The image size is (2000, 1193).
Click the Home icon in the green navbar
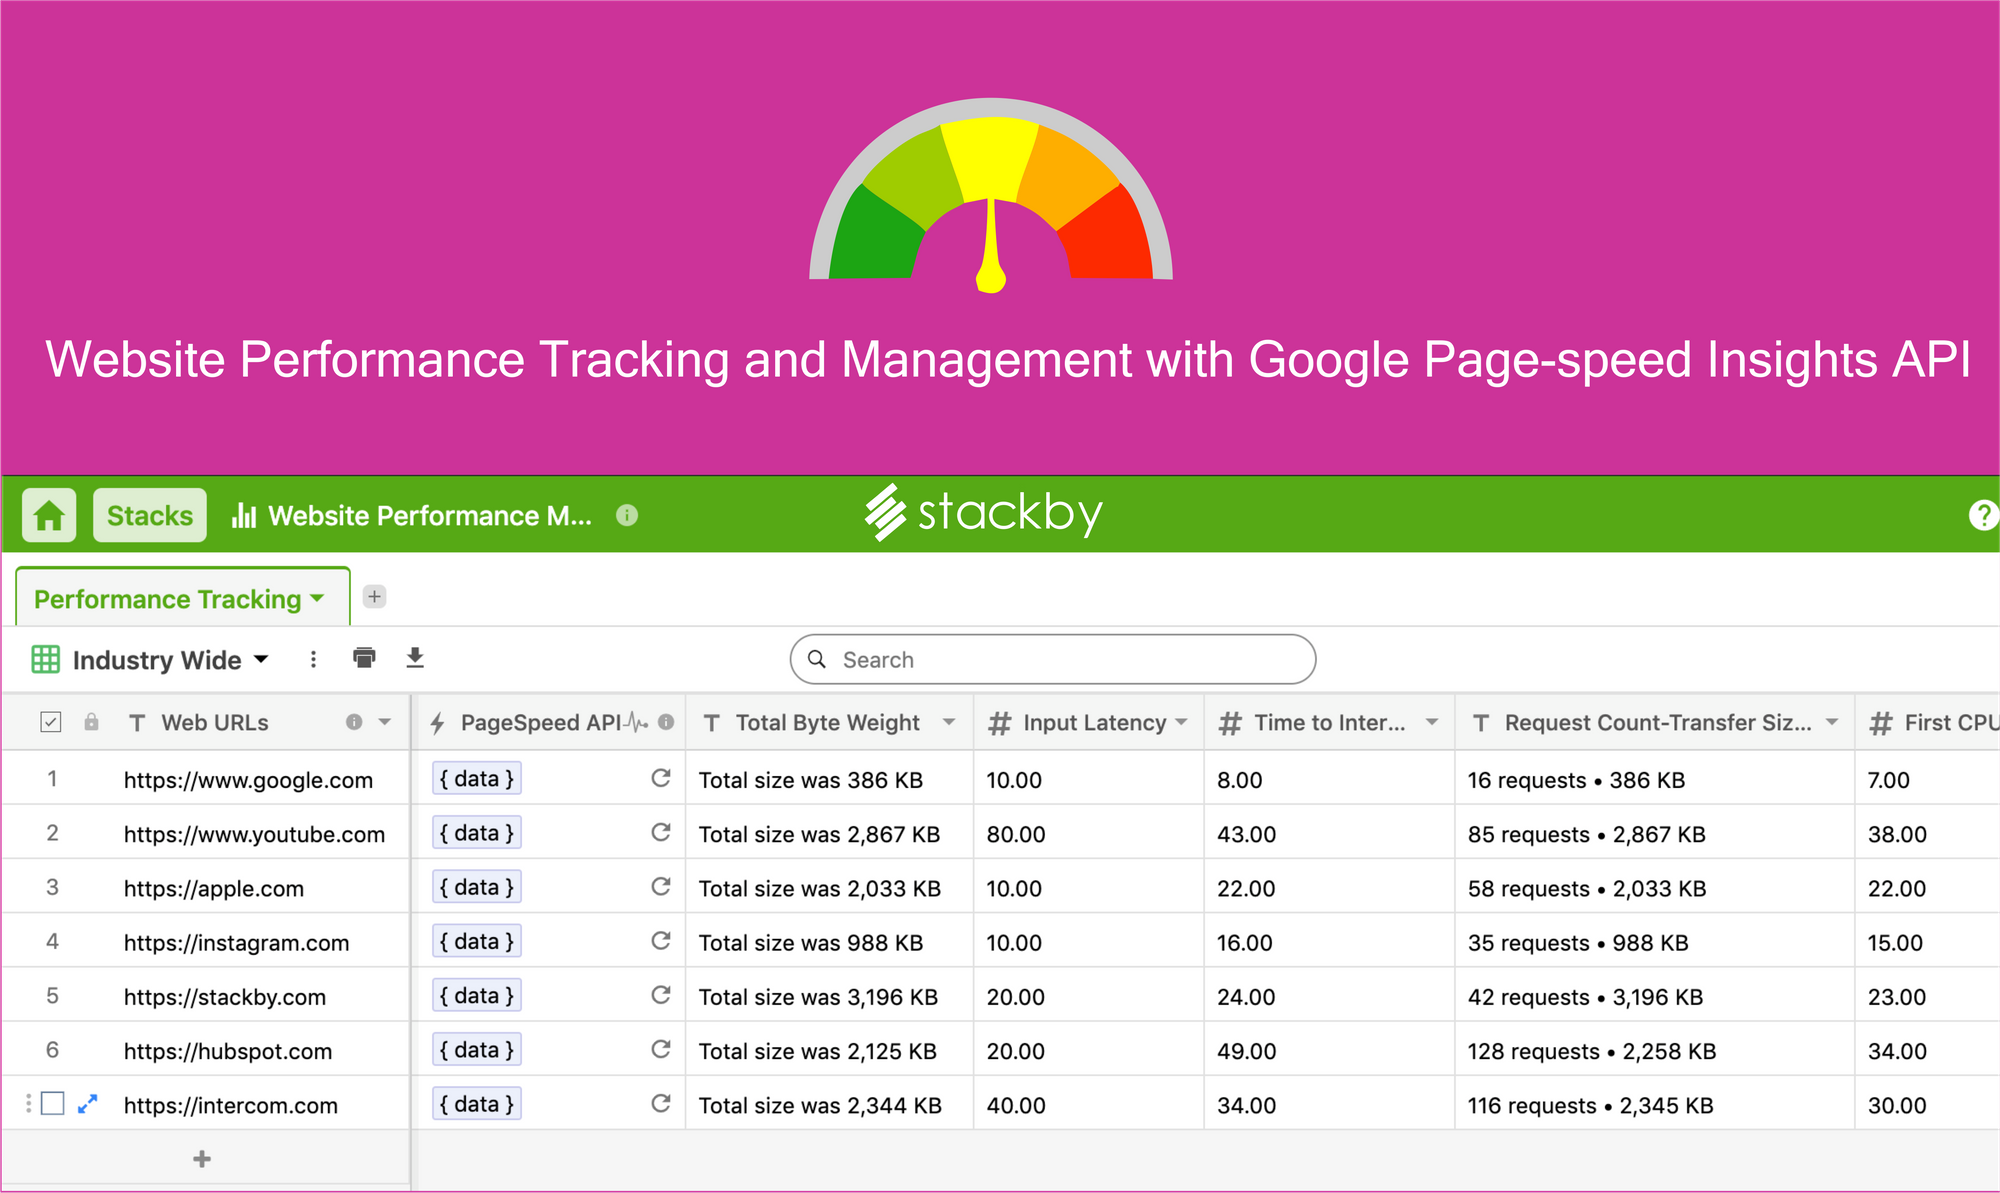pyautogui.click(x=48, y=515)
